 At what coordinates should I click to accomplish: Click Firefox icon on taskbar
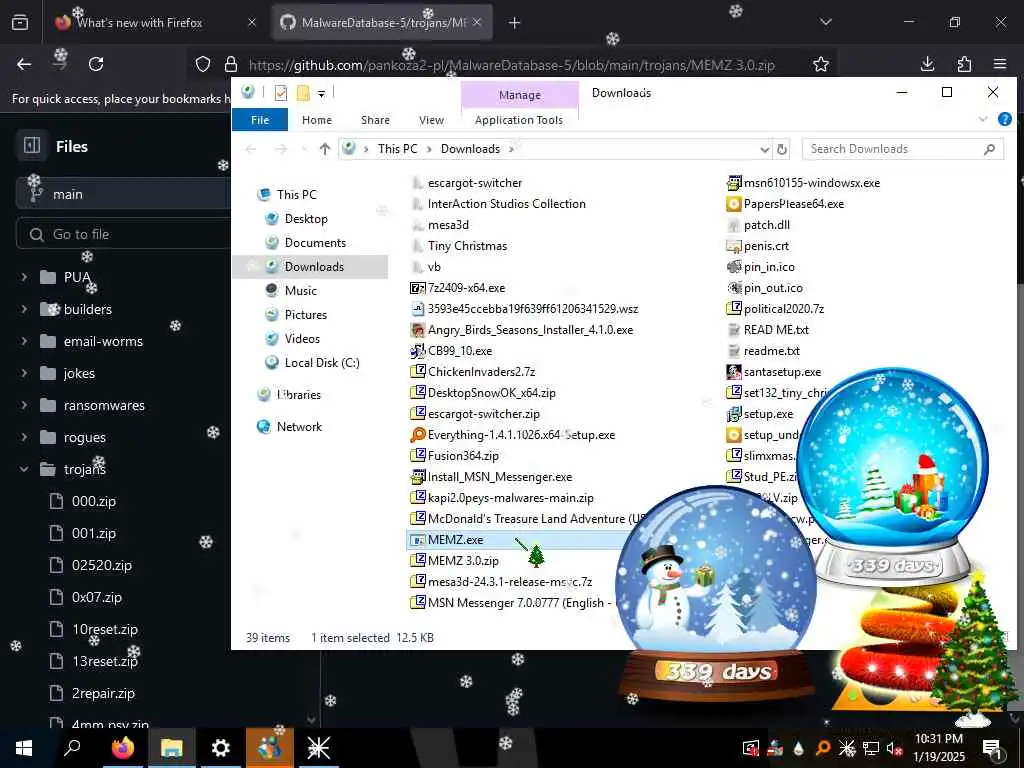(122, 748)
